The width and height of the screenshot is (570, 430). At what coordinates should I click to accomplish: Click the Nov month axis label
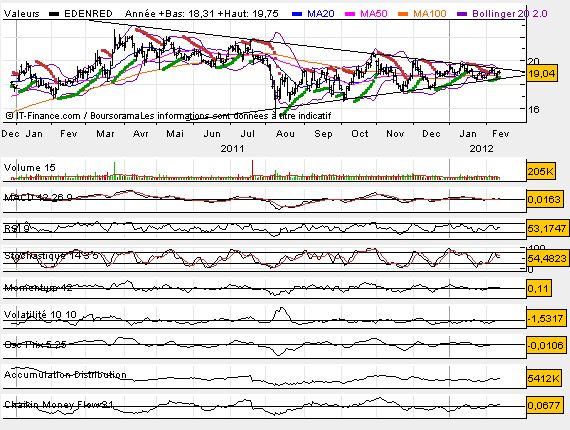pyautogui.click(x=395, y=134)
